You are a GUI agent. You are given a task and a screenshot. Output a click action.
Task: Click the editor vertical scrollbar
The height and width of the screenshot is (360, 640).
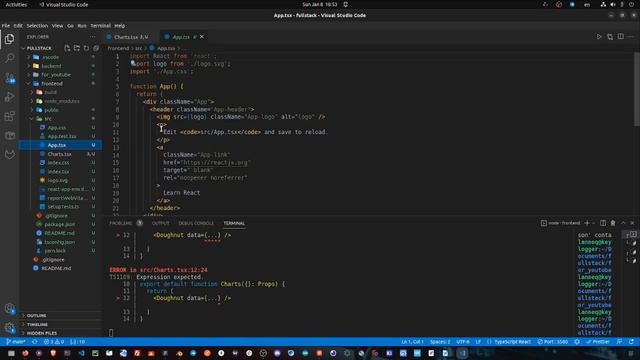637,90
